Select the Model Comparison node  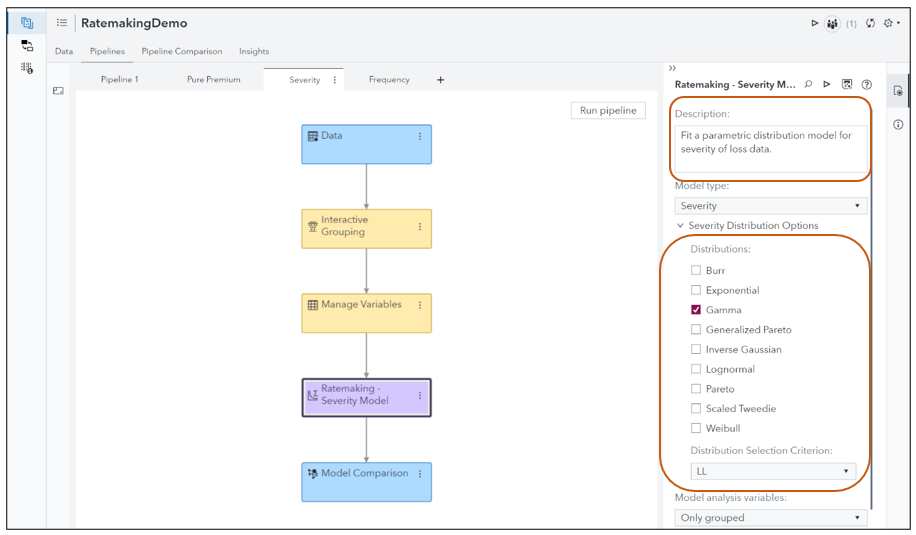point(366,474)
